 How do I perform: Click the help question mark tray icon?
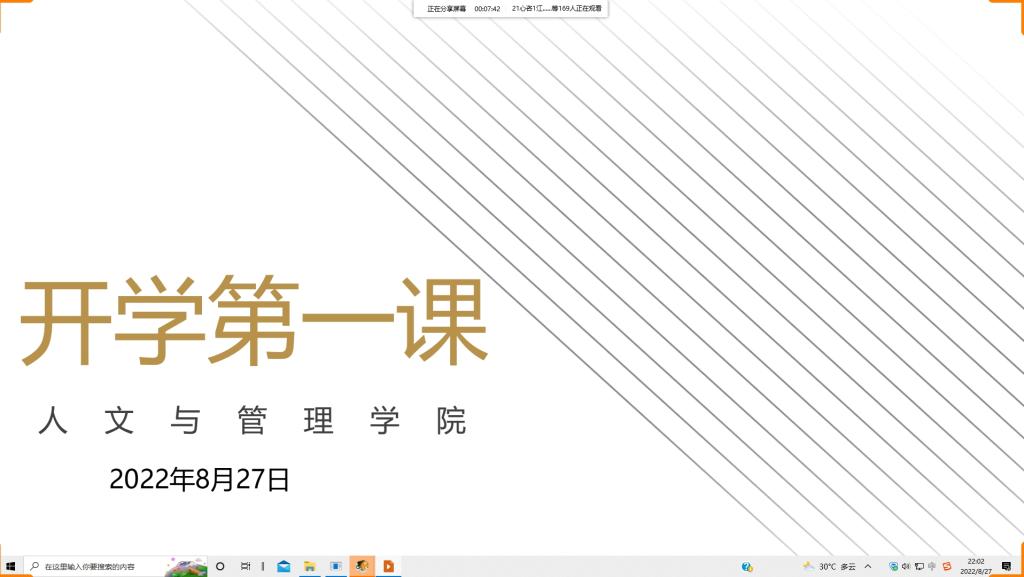tap(747, 566)
